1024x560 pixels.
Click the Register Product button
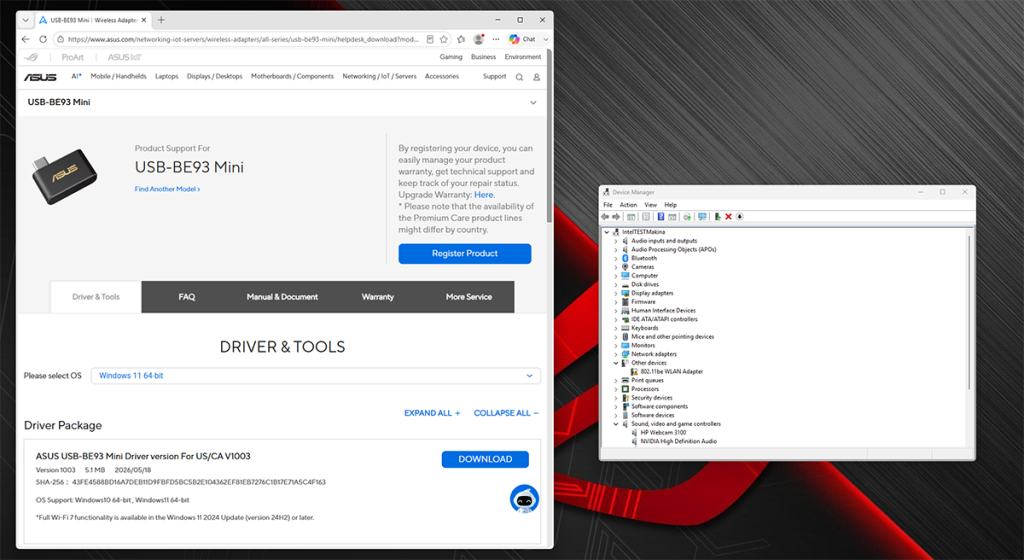465,253
